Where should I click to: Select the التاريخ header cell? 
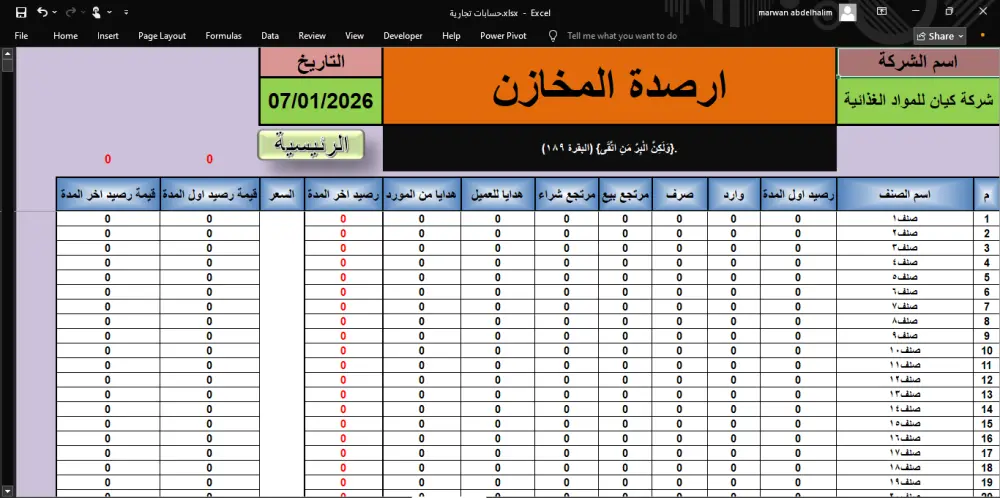coord(321,62)
